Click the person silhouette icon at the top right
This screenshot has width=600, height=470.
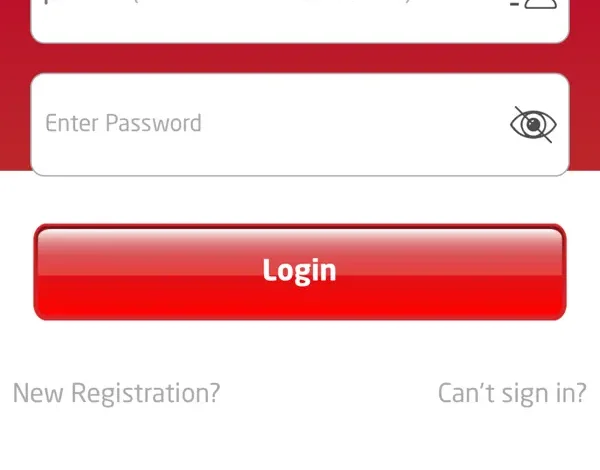[540, 4]
